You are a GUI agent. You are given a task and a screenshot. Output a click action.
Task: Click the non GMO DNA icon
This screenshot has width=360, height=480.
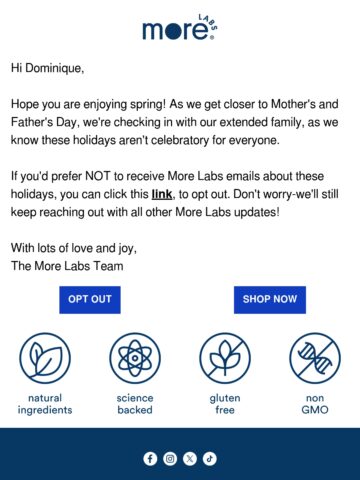click(x=315, y=358)
